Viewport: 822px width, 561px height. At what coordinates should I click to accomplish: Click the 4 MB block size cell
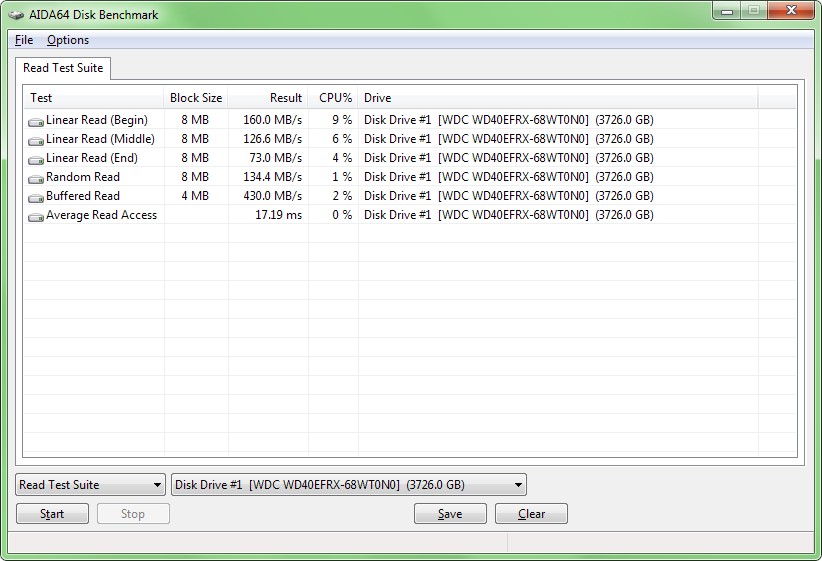coord(195,196)
